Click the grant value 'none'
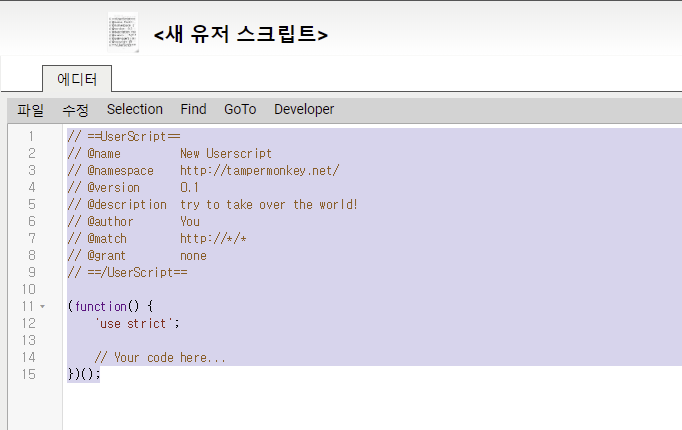 (x=194, y=255)
